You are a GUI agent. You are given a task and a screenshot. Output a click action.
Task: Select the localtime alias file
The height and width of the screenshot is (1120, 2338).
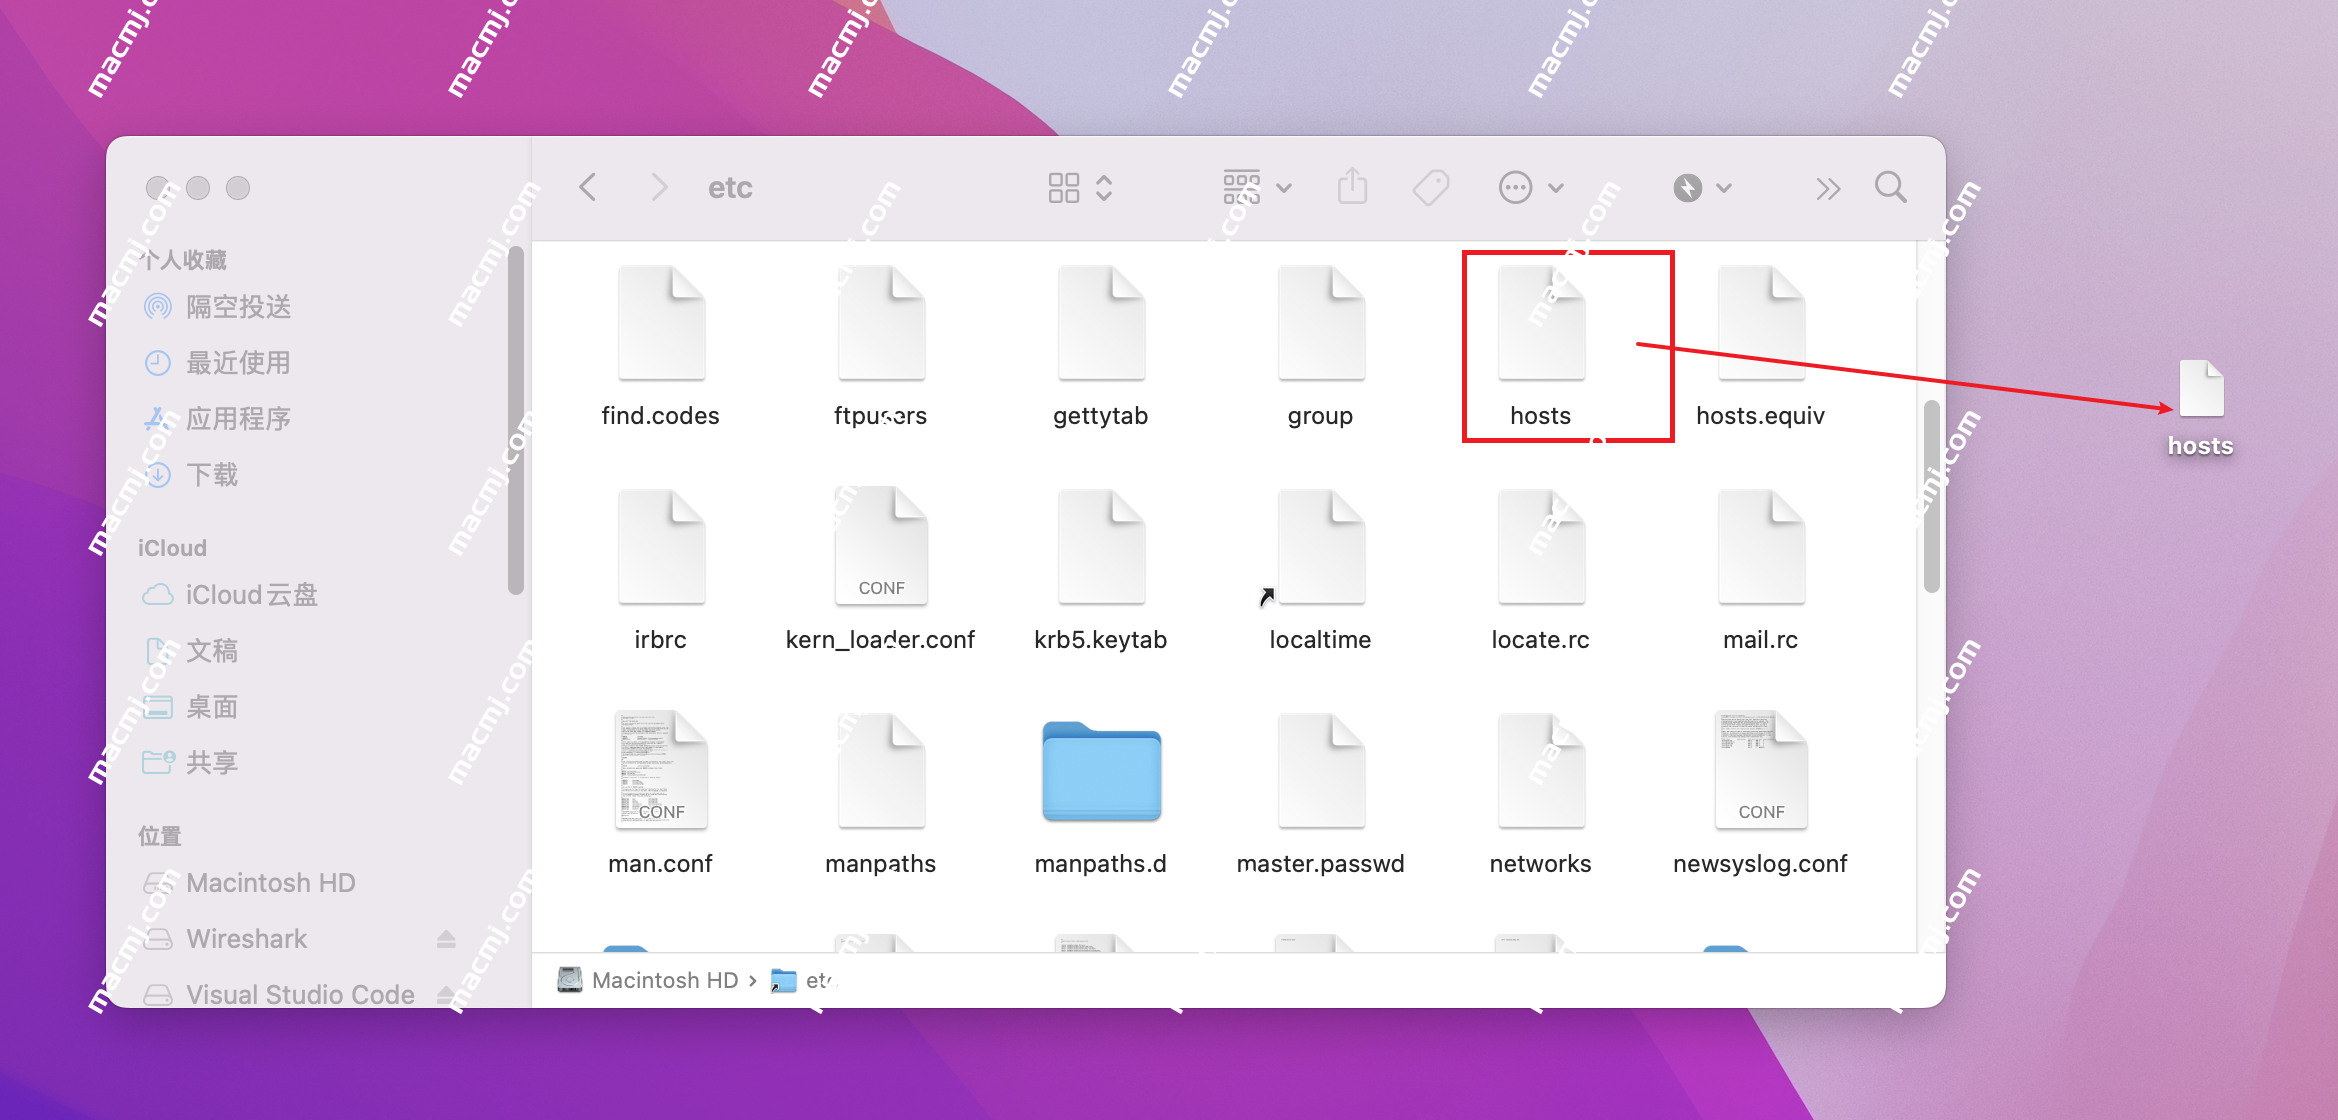pos(1320,570)
